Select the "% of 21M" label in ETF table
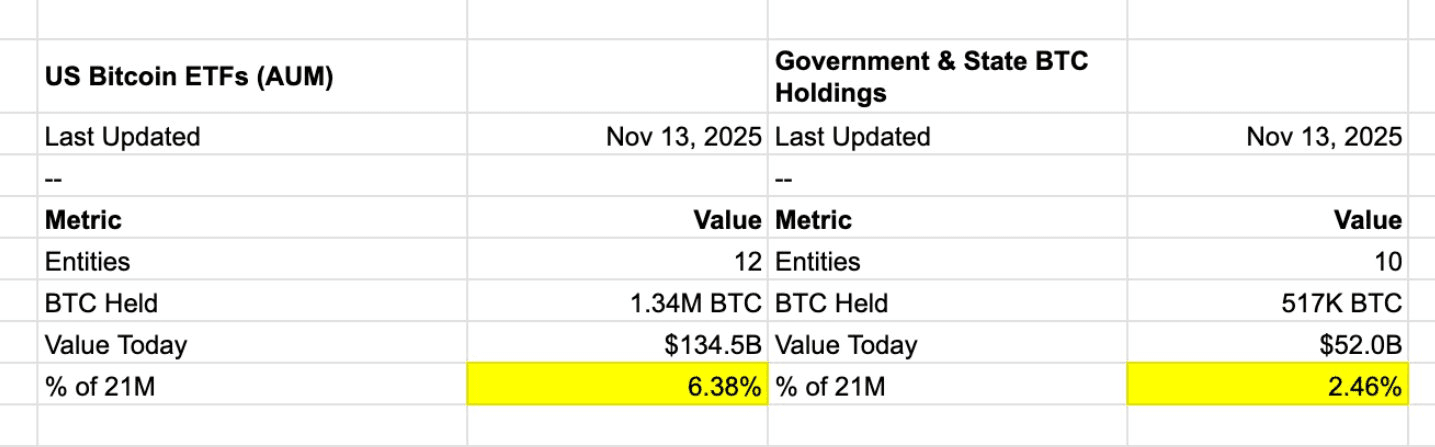1435x447 pixels. click(100, 386)
